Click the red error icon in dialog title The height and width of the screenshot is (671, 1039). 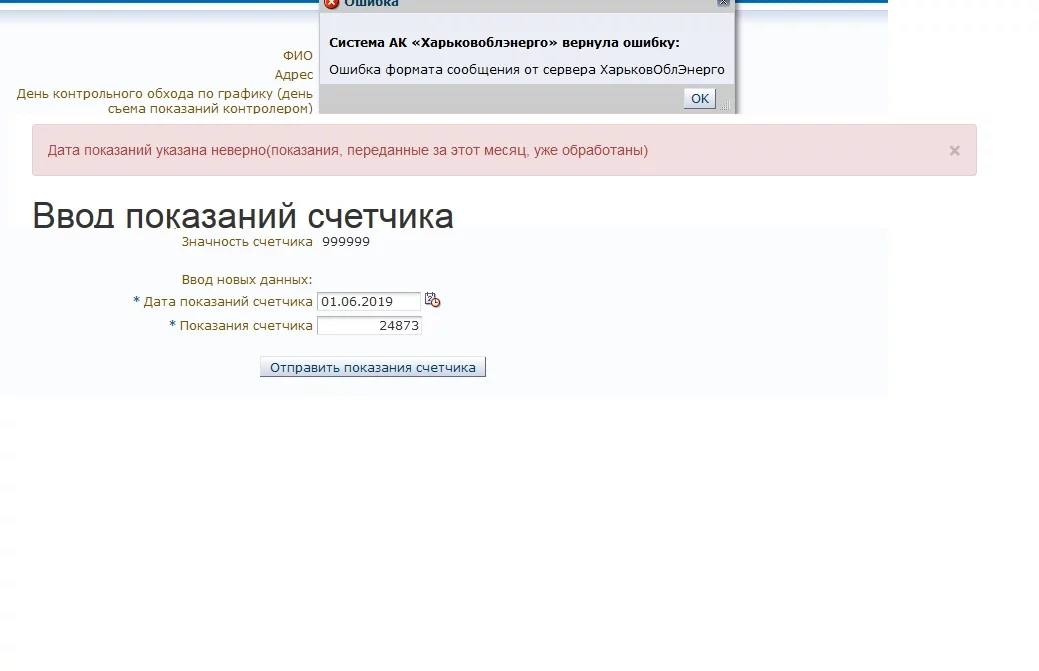coord(332,3)
